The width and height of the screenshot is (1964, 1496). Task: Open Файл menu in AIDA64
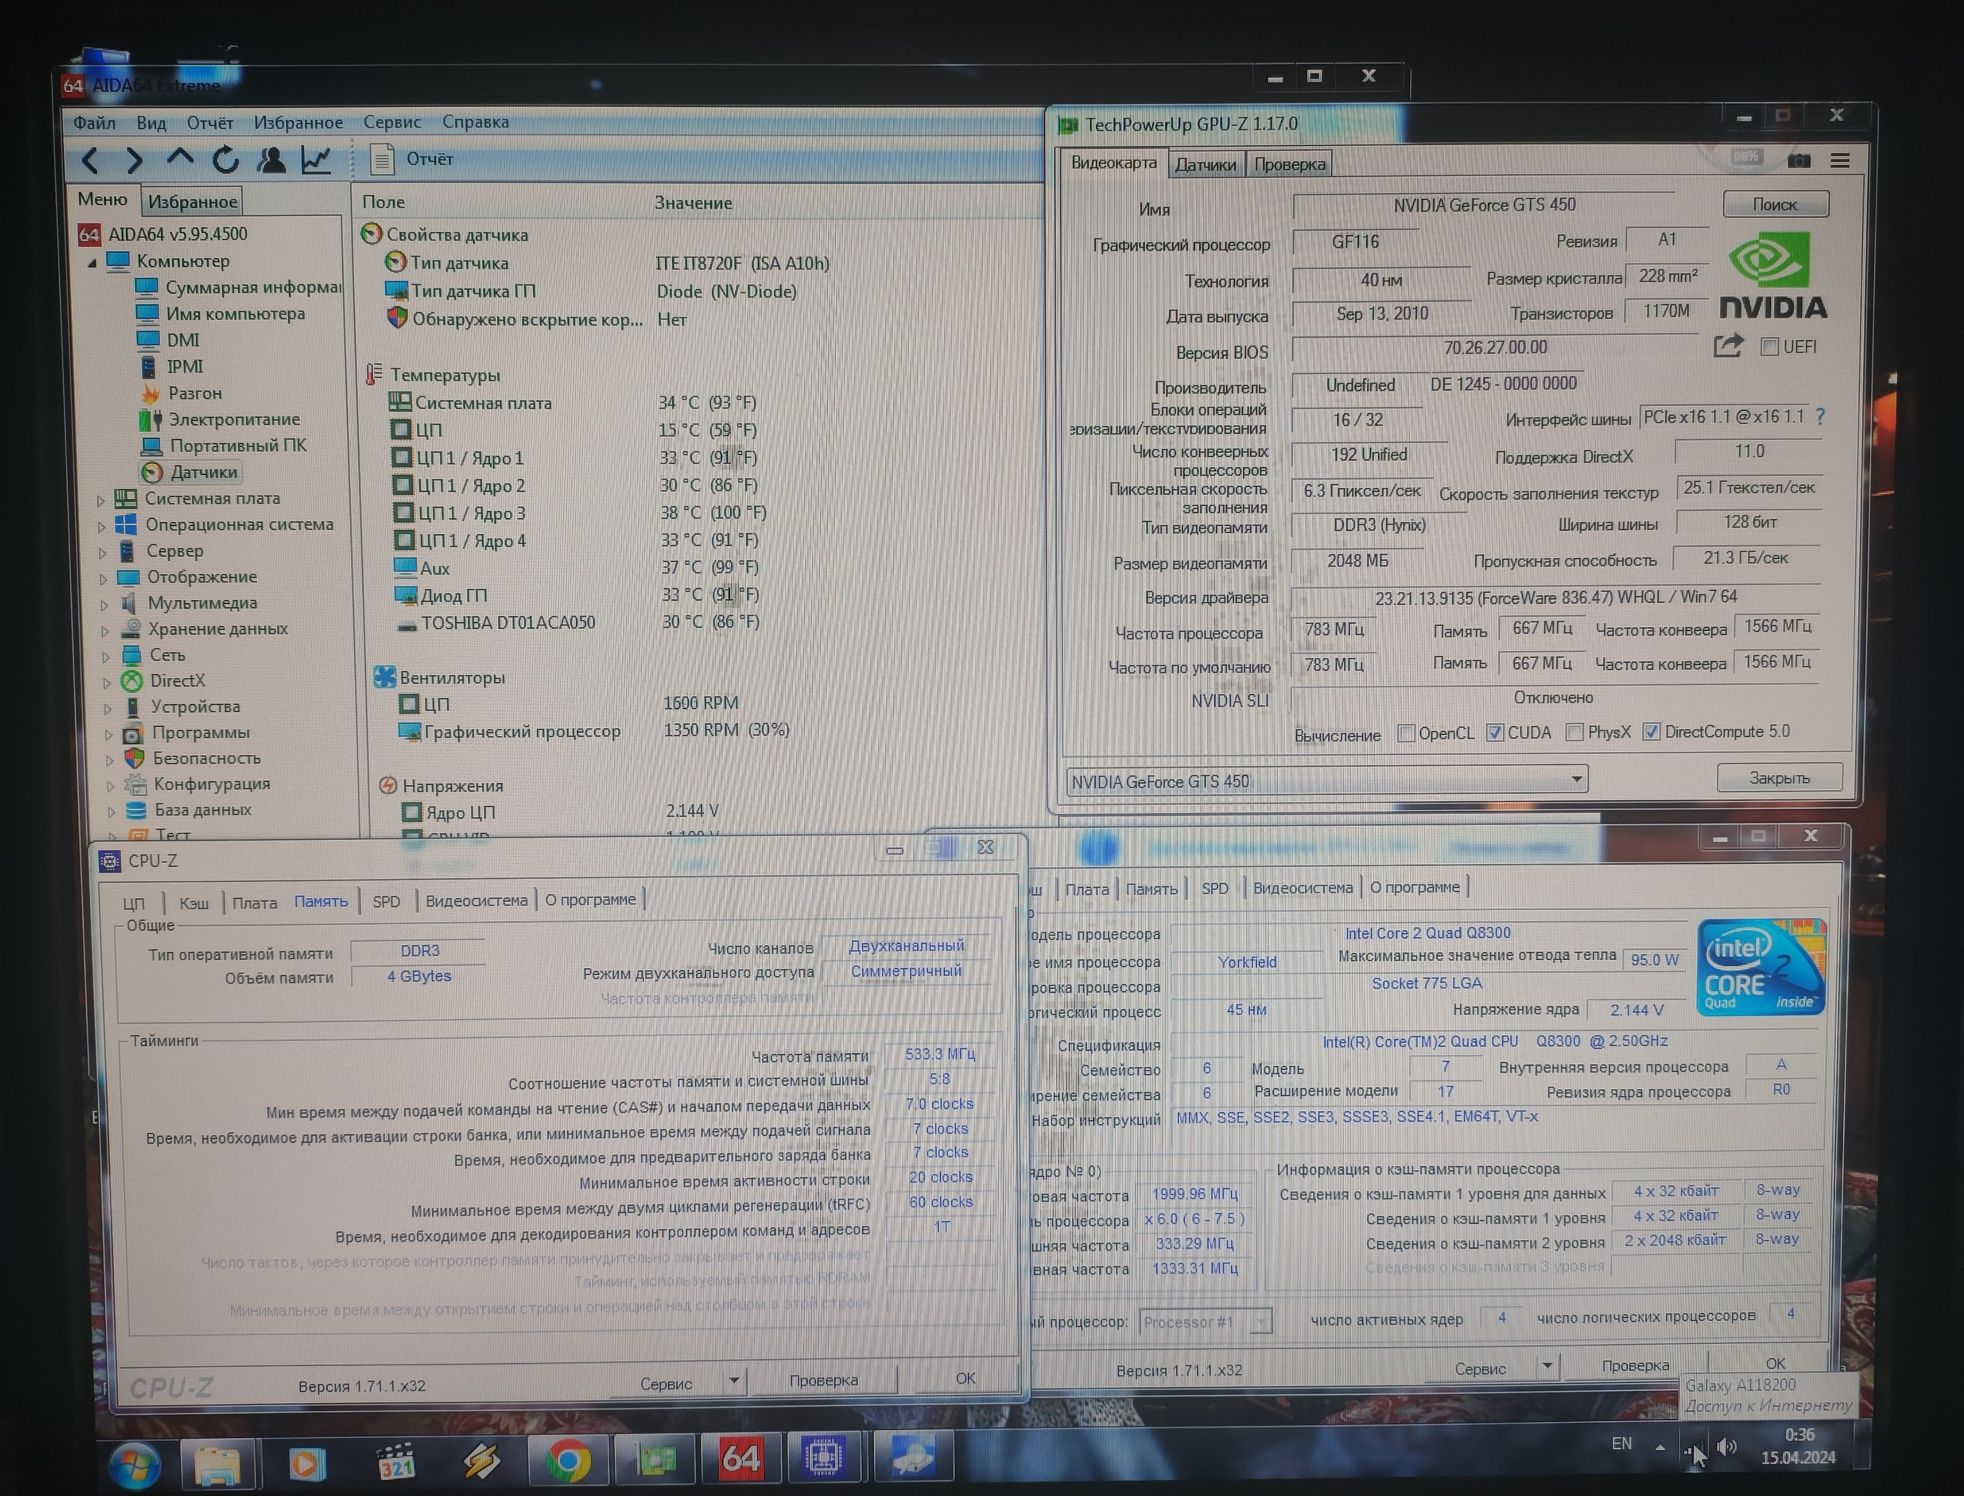(95, 123)
